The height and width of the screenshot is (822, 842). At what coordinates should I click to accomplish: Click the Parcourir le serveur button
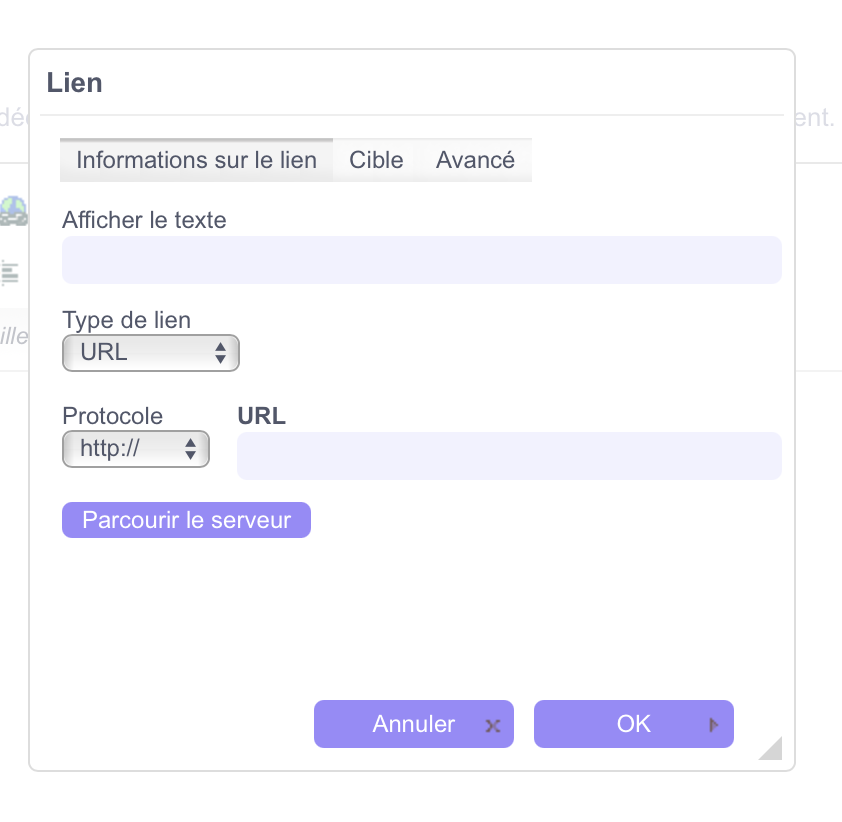(x=186, y=520)
